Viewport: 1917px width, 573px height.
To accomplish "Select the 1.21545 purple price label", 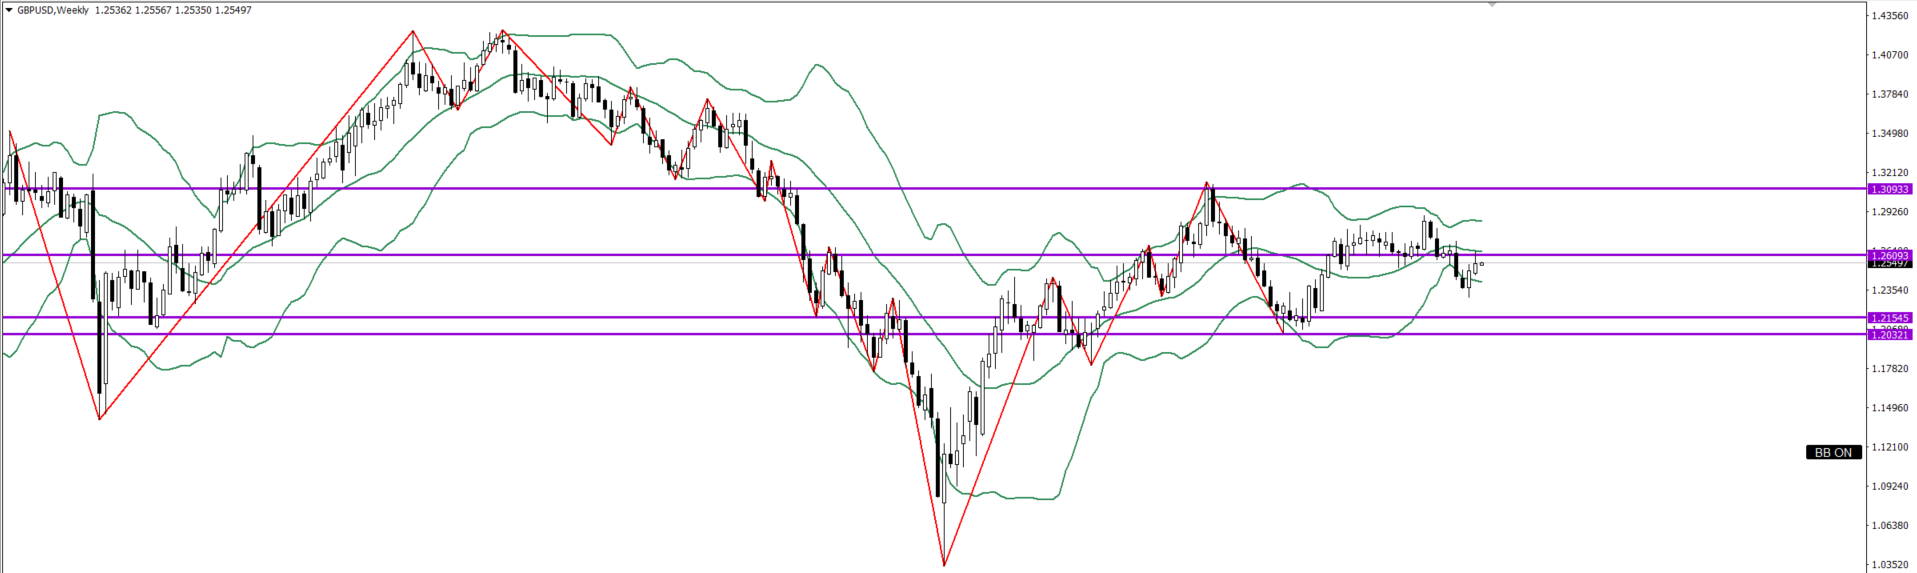I will click(x=1889, y=318).
